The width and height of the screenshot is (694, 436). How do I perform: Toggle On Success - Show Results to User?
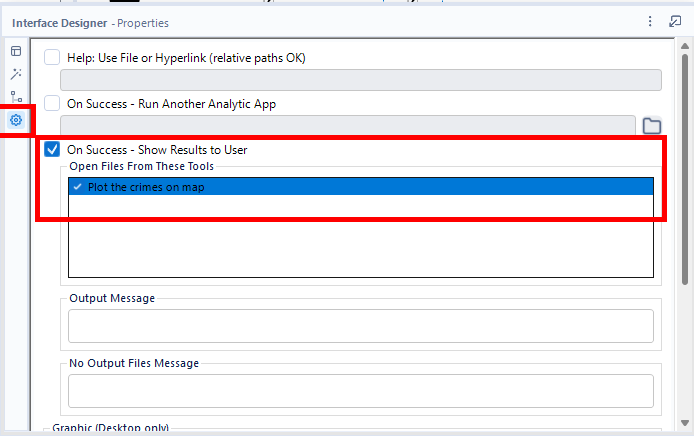(x=52, y=150)
